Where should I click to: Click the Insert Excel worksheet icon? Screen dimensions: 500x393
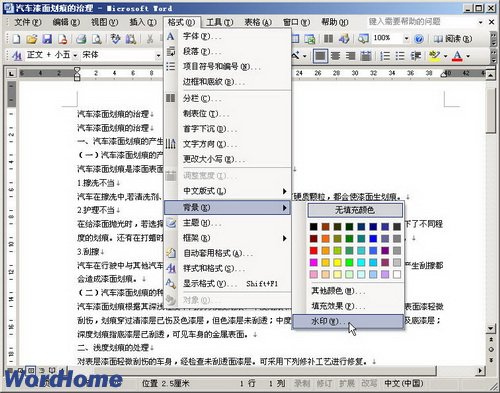click(x=310, y=39)
